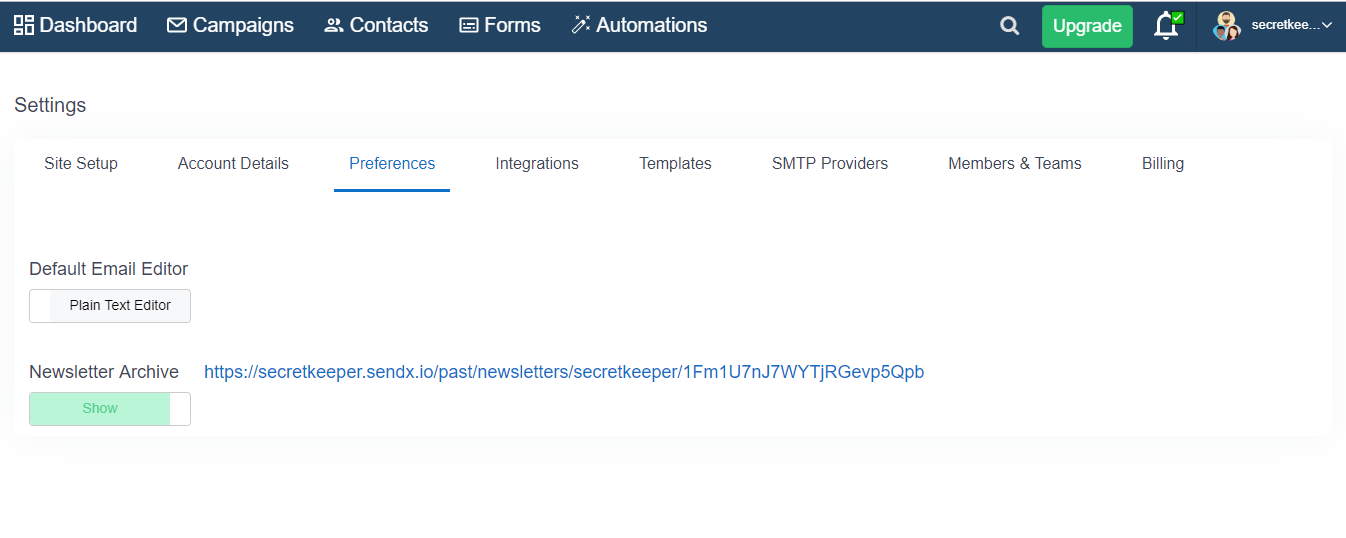Image resolution: width=1346 pixels, height=538 pixels.
Task: Go to the Integrations tab
Action: point(537,163)
